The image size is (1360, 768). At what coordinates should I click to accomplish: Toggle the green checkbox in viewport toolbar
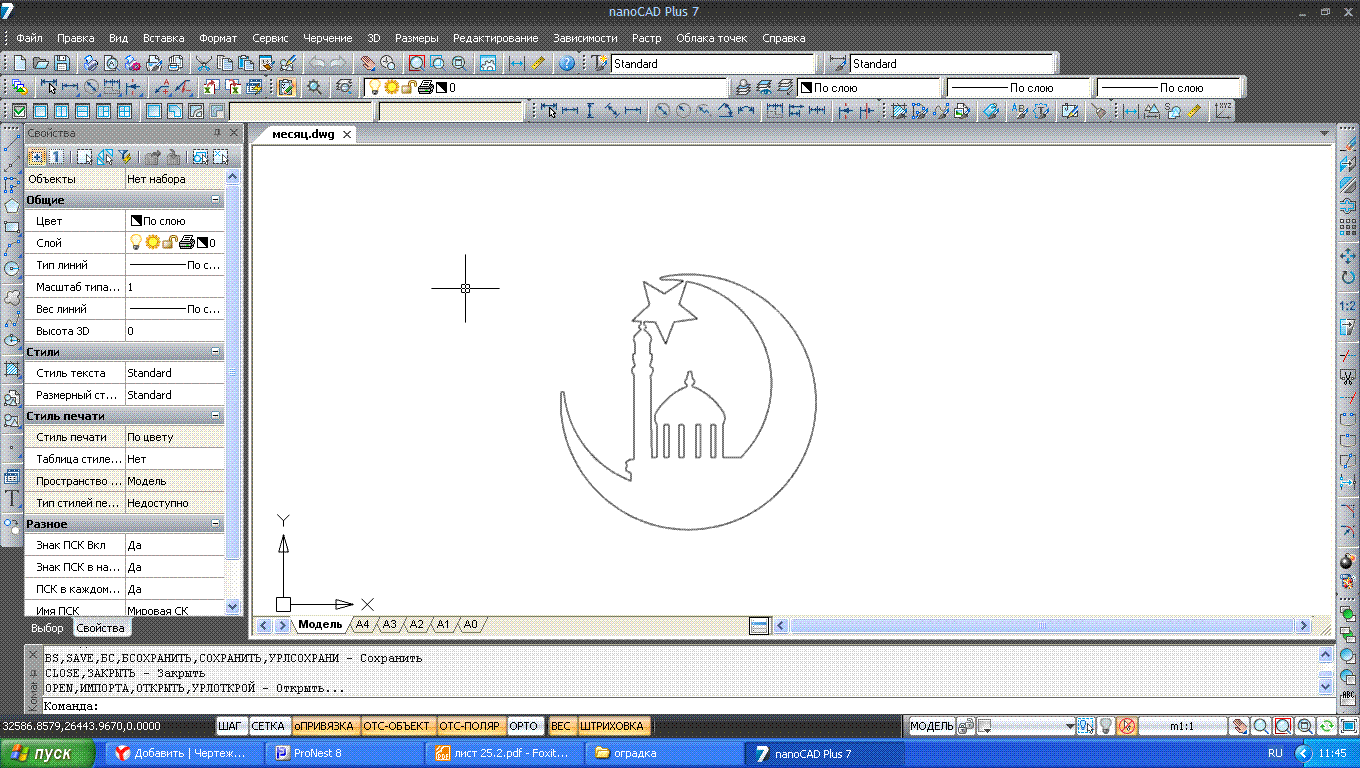(19, 111)
